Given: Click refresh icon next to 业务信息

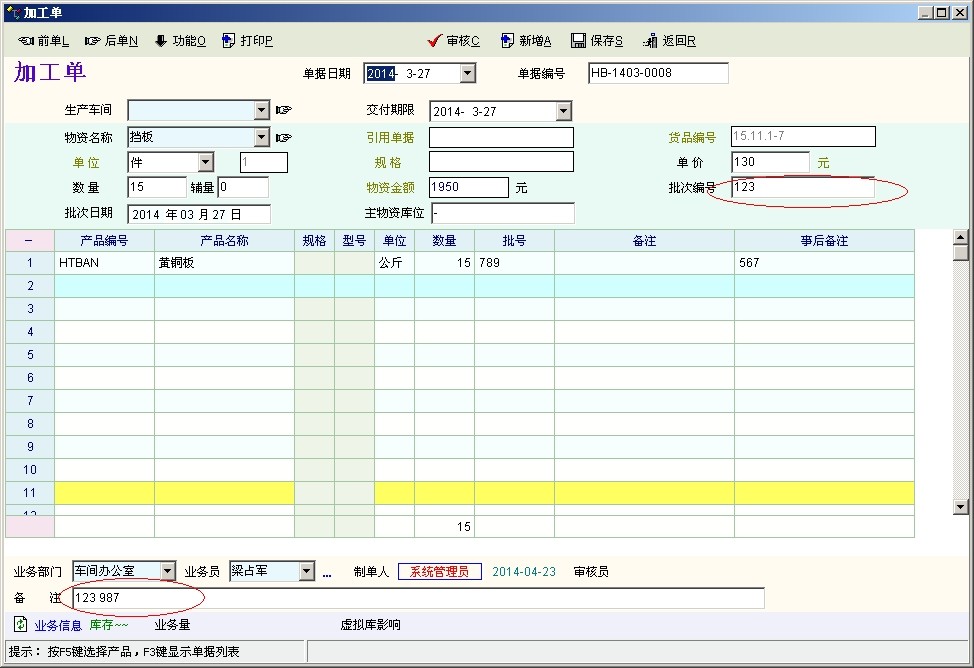Looking at the screenshot, I should pyautogui.click(x=20, y=625).
